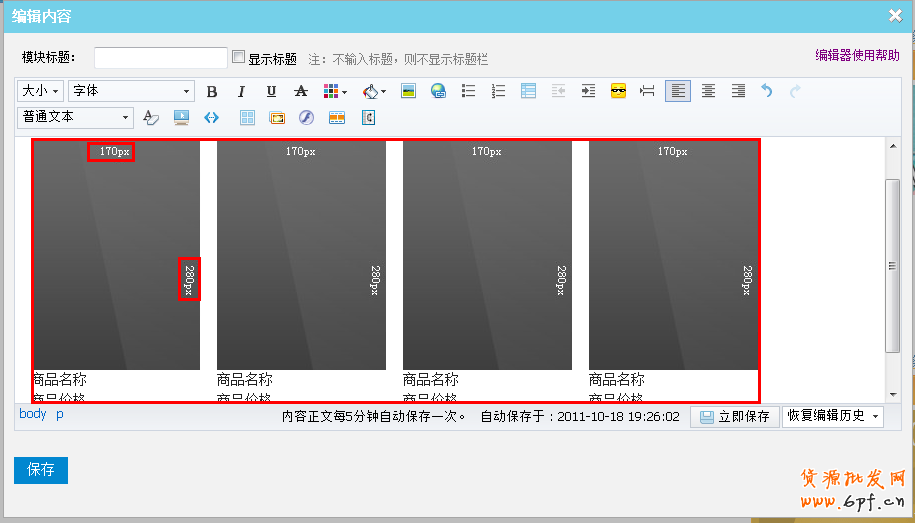This screenshot has width=915, height=523.
Task: Center-align the text
Action: 708,91
